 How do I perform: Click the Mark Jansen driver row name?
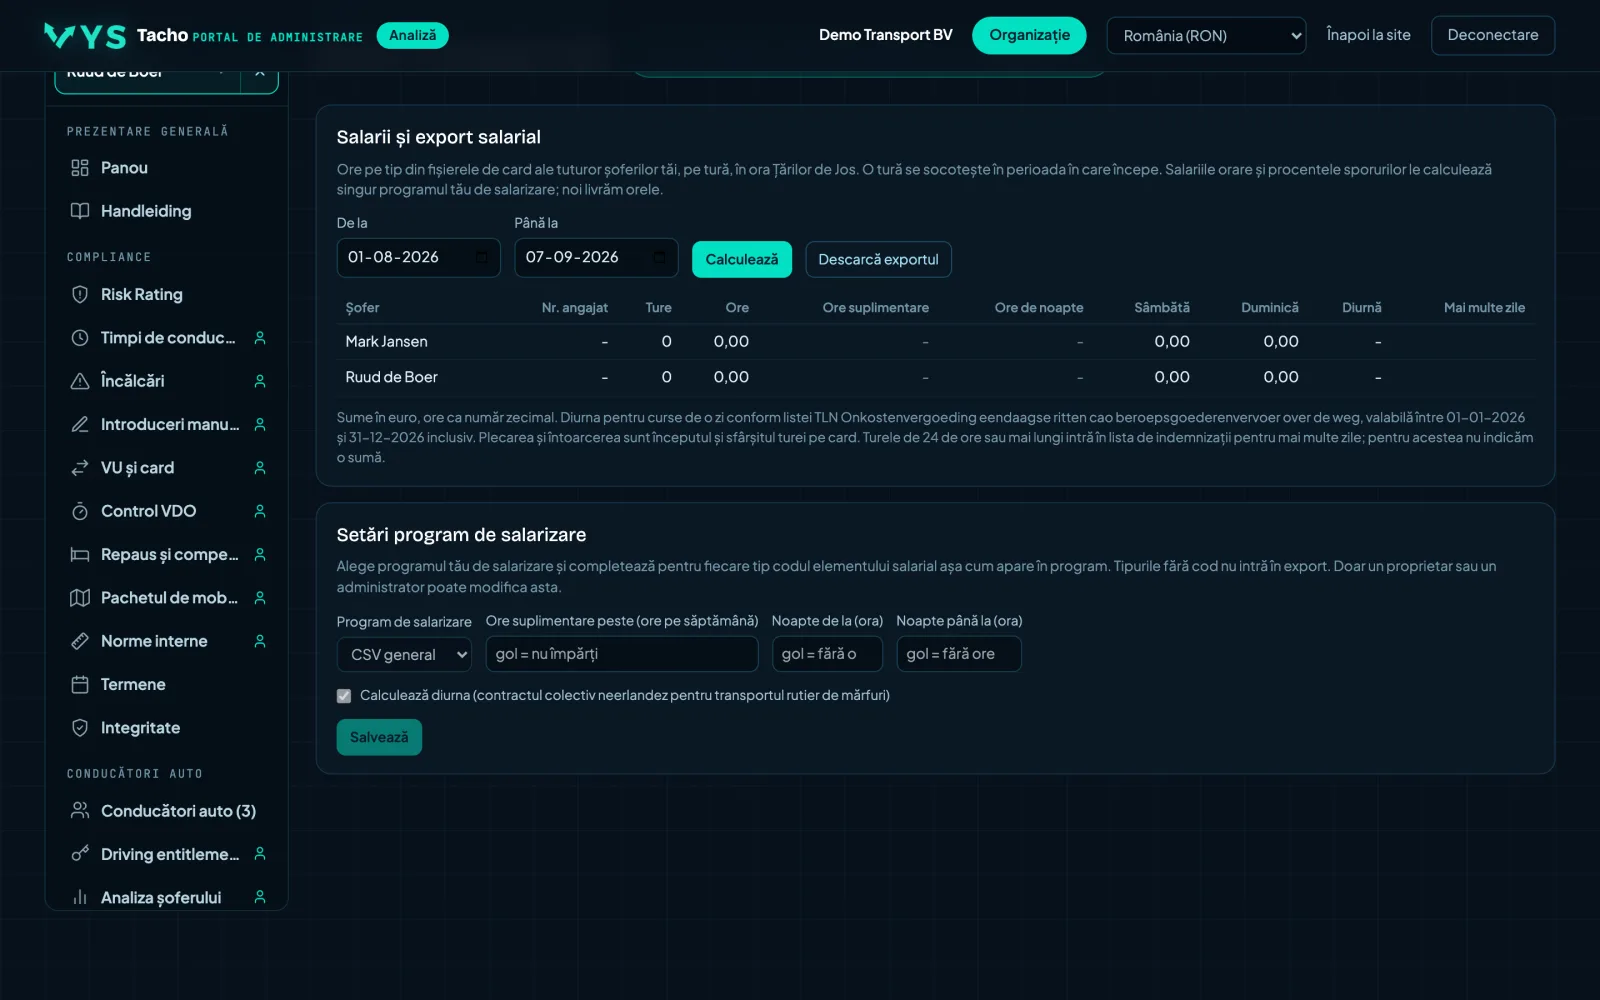[386, 342]
